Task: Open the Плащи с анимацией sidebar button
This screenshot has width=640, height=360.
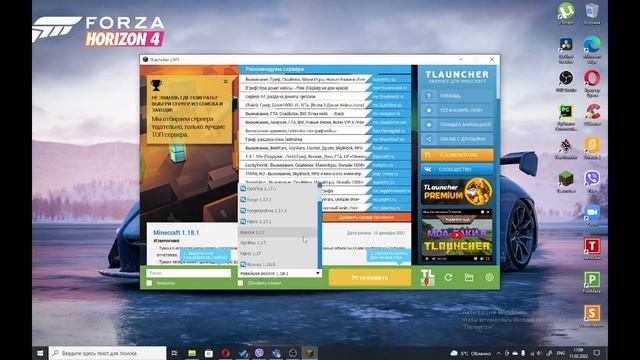Action: click(457, 124)
